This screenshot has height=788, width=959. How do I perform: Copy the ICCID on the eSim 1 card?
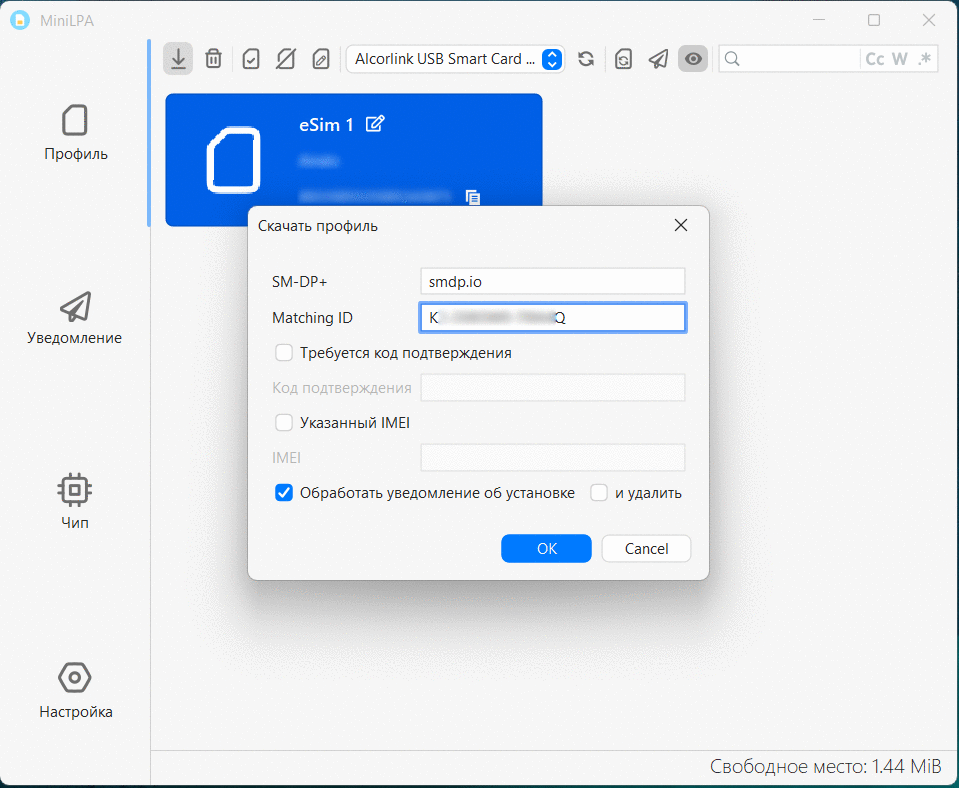click(x=474, y=197)
